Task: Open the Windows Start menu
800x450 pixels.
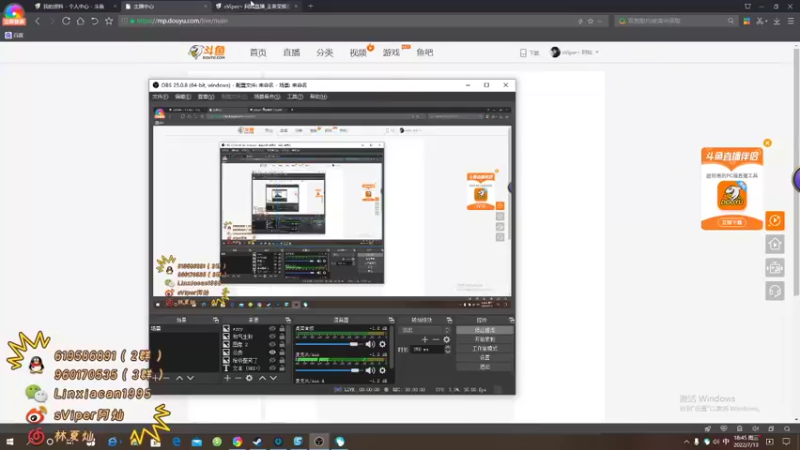Action: click(10, 441)
